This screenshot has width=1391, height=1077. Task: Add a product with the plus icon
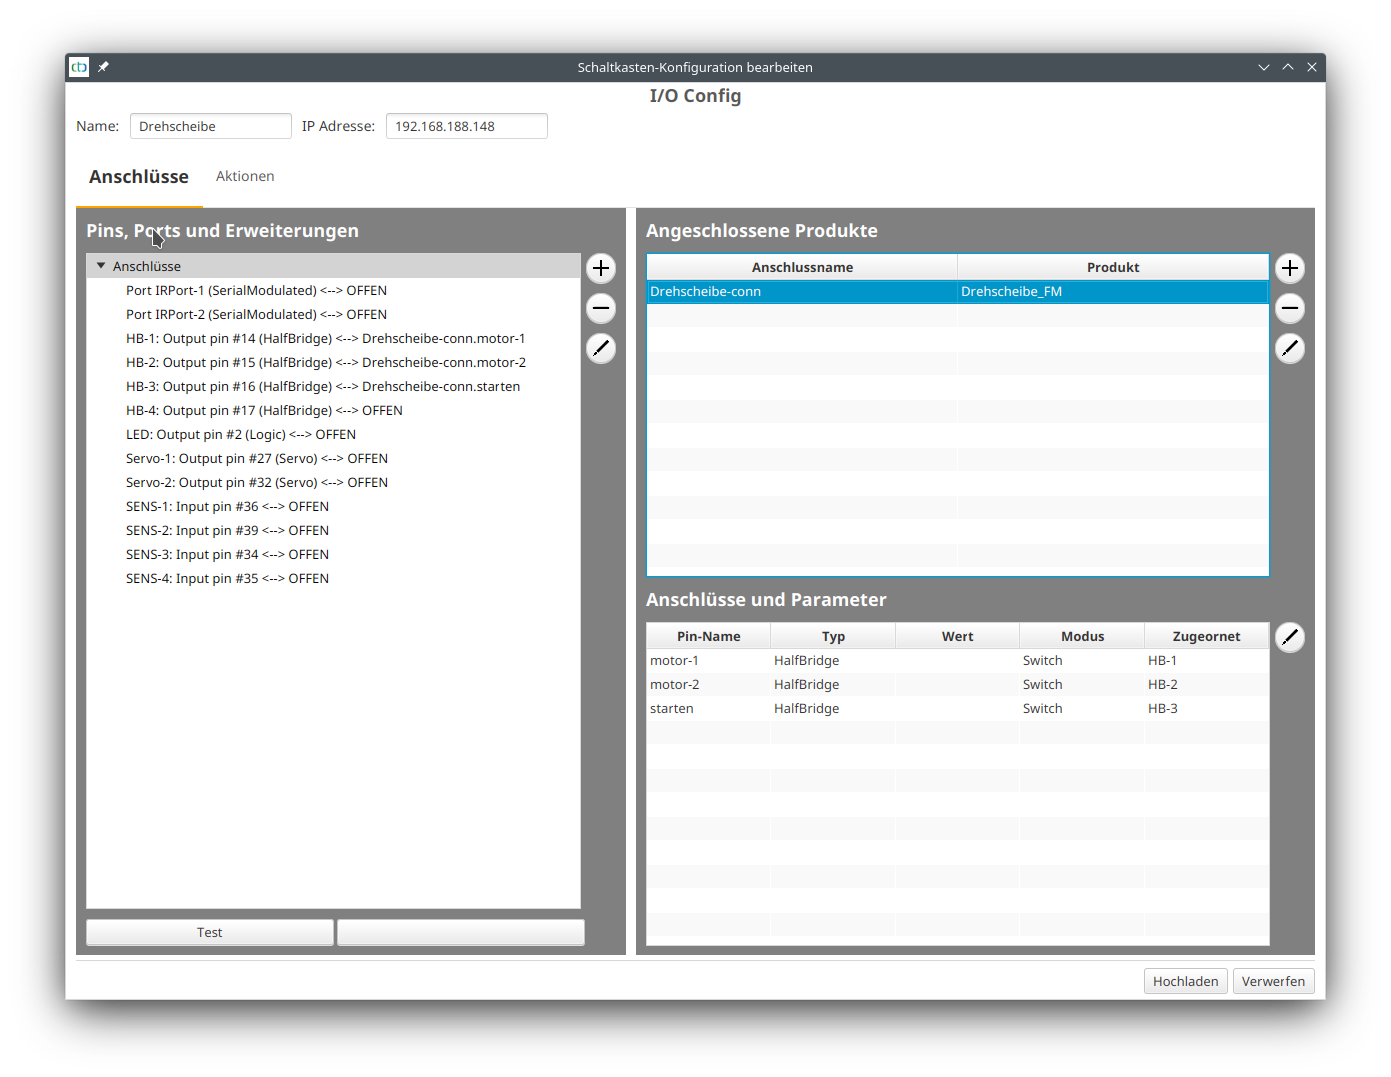[x=1289, y=268]
